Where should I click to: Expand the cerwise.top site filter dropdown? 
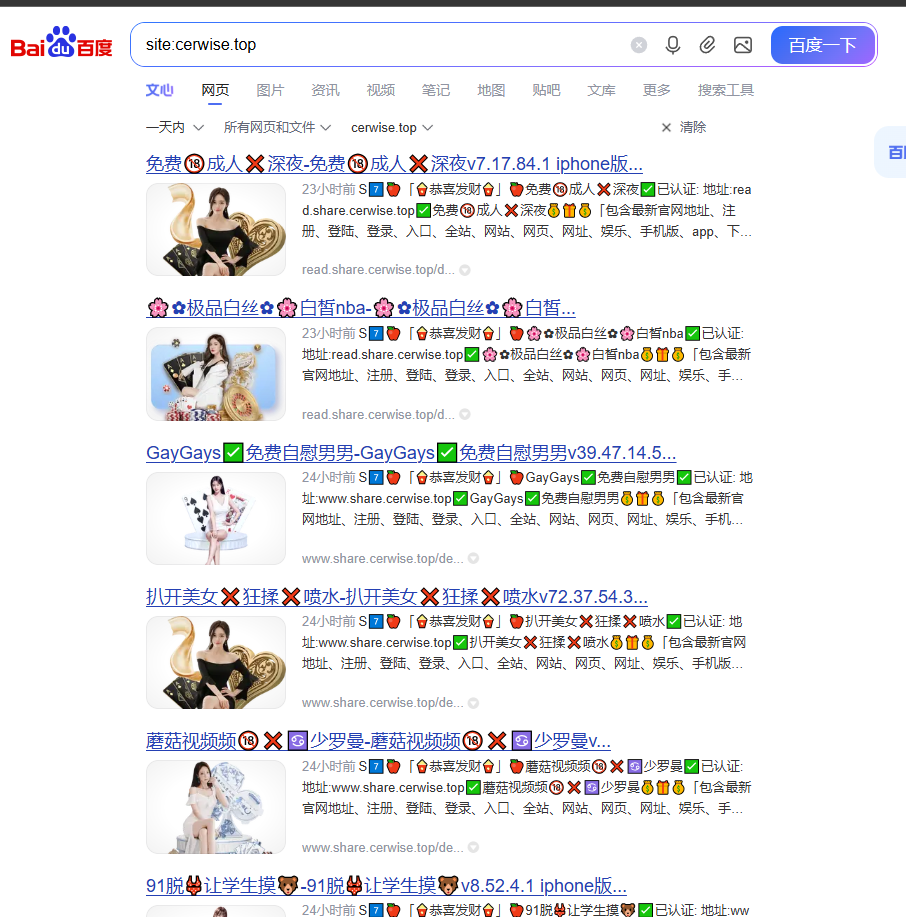click(x=392, y=127)
